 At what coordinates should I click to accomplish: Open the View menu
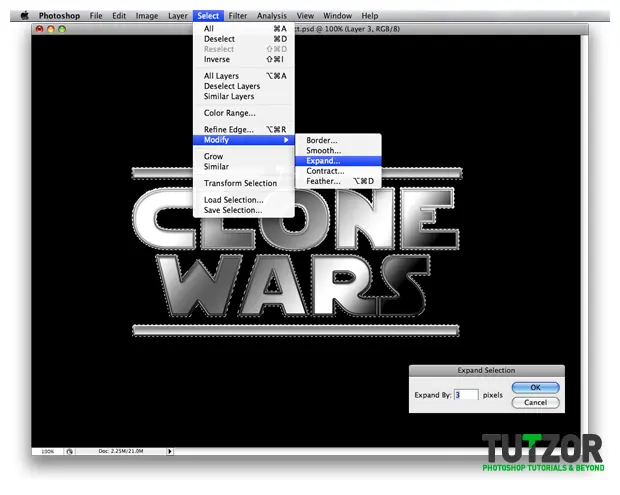click(x=305, y=16)
